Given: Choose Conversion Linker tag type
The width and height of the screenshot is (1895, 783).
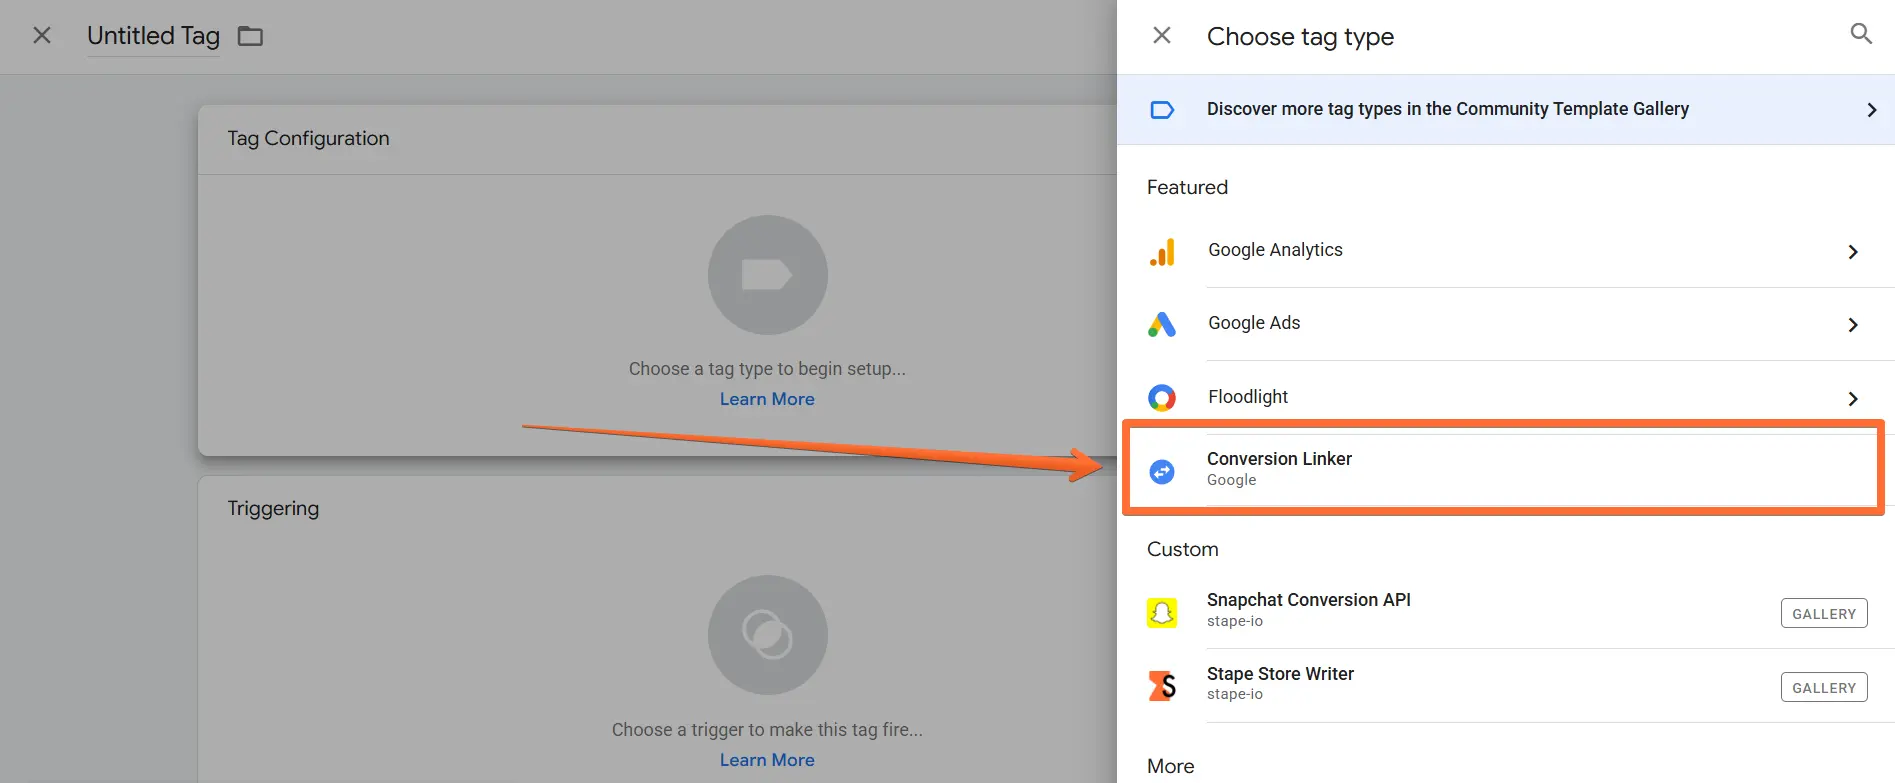Looking at the screenshot, I should [1504, 468].
